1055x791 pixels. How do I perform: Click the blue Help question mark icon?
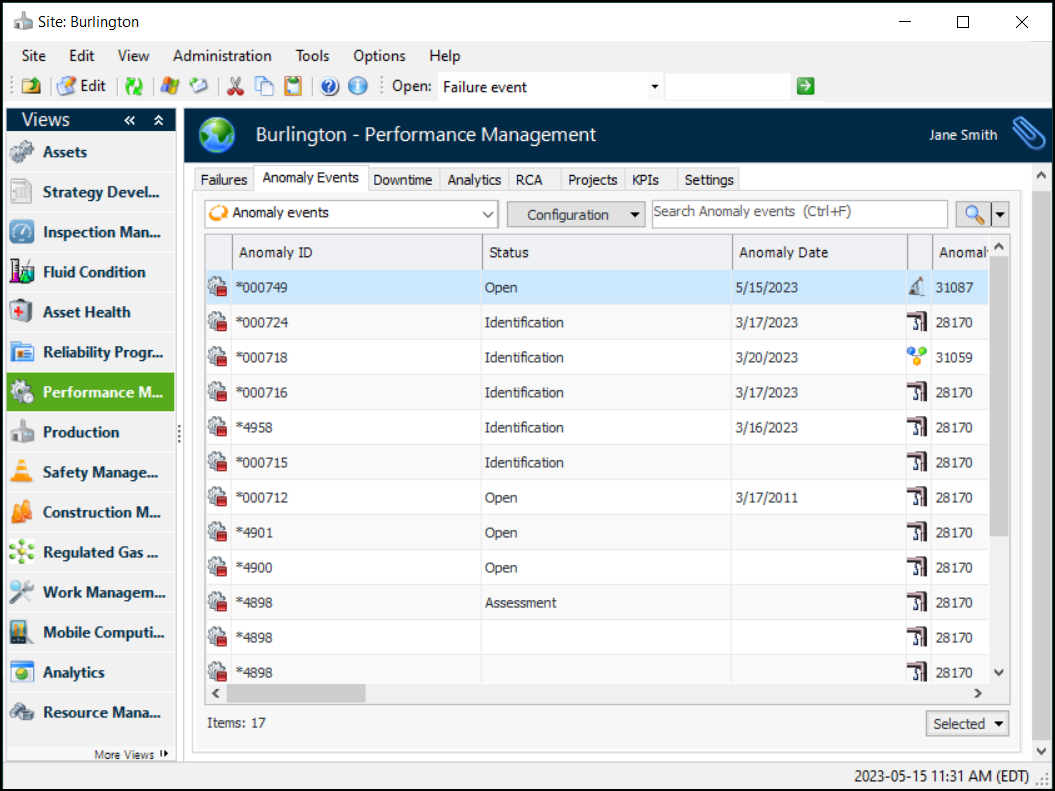coord(329,87)
